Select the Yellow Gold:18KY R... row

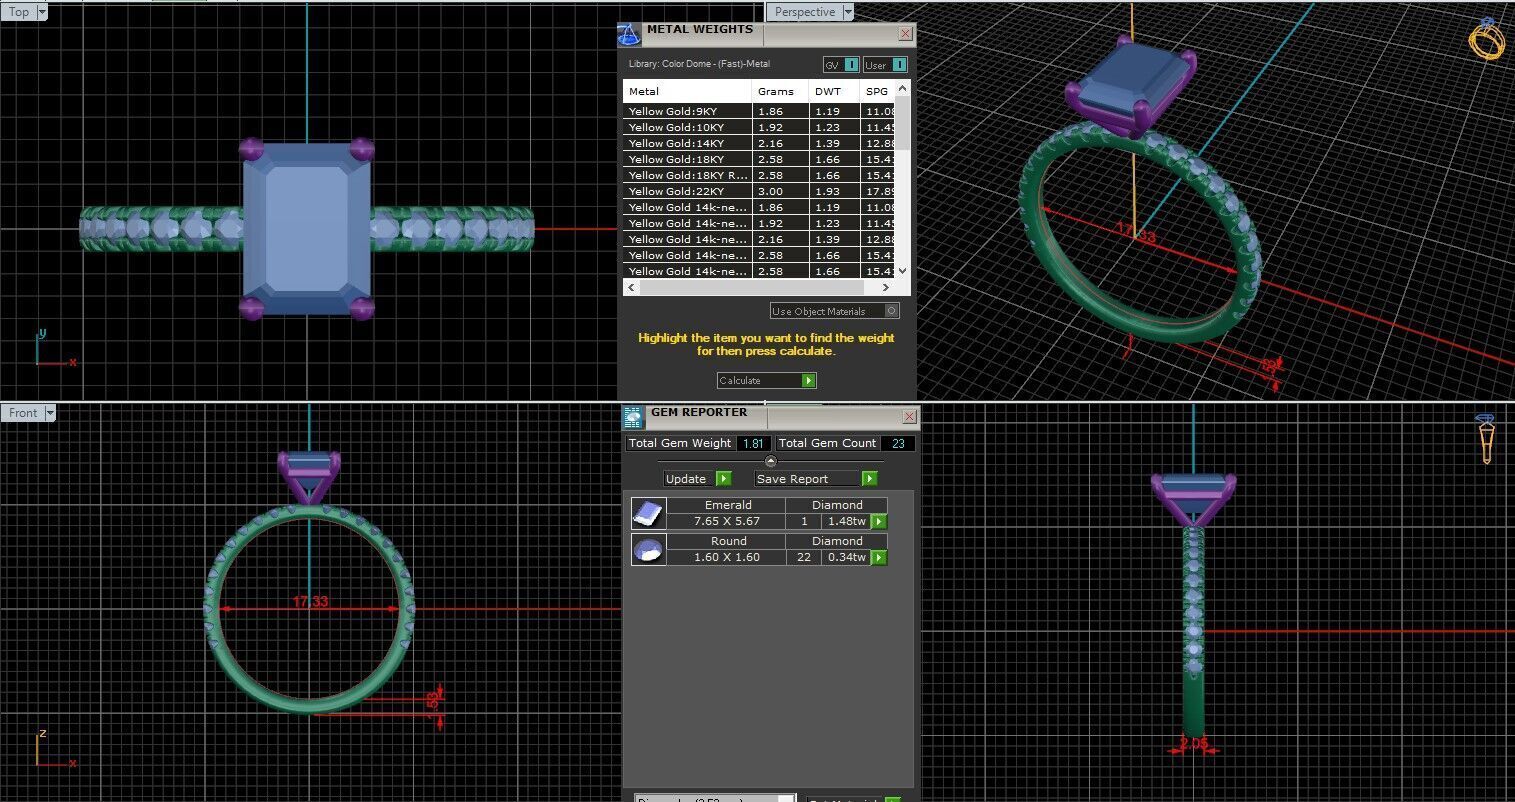pos(759,175)
